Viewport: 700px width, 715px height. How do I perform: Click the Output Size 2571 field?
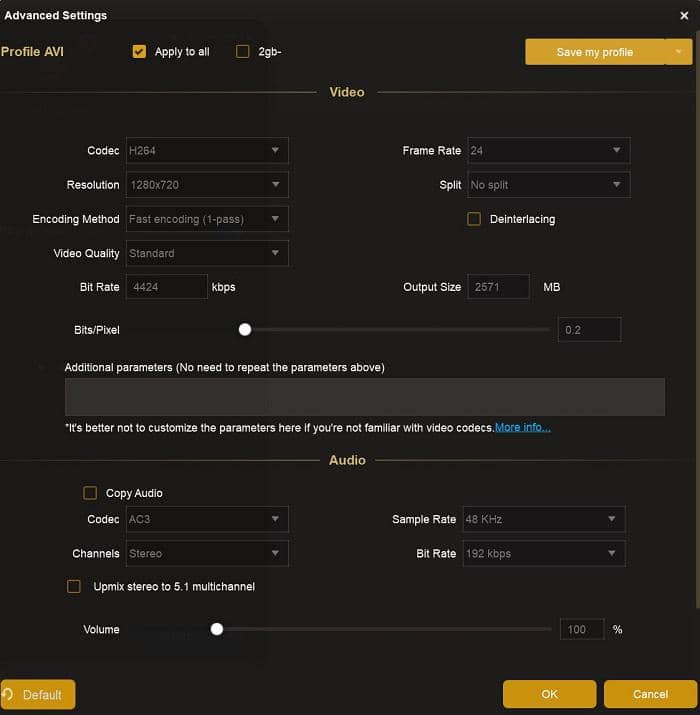(x=498, y=287)
